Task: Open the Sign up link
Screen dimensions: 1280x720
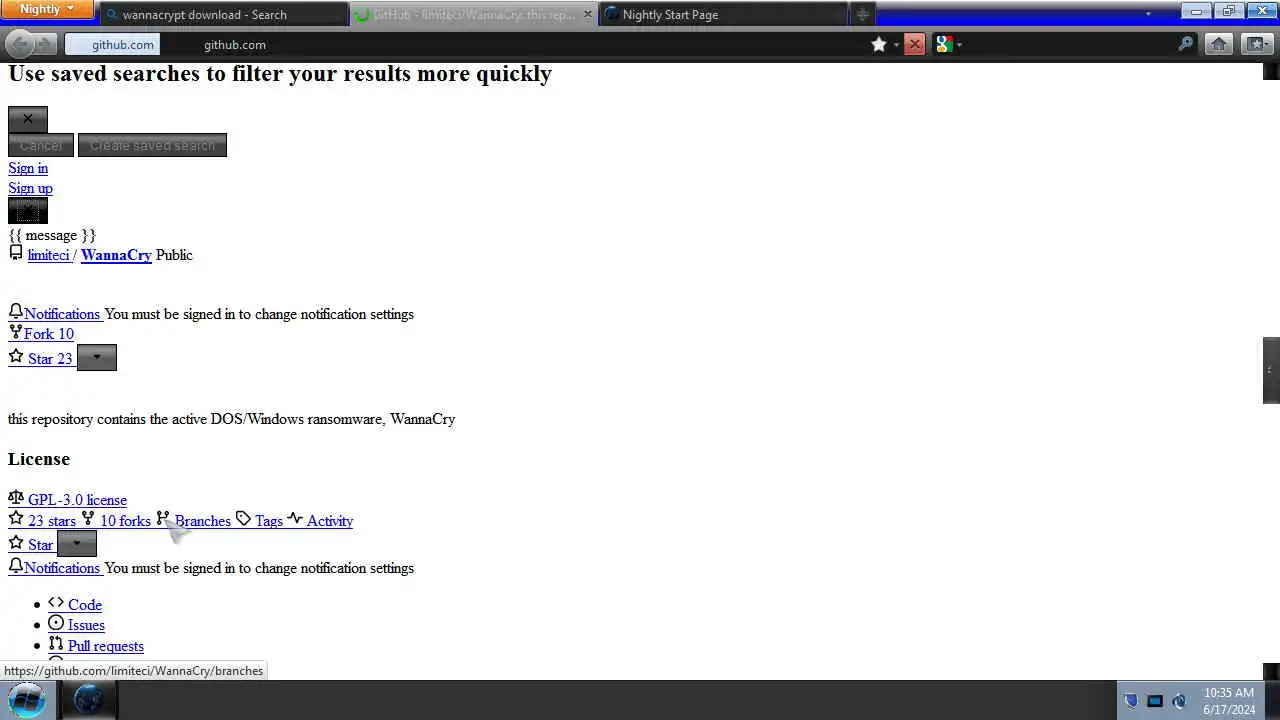Action: point(30,188)
